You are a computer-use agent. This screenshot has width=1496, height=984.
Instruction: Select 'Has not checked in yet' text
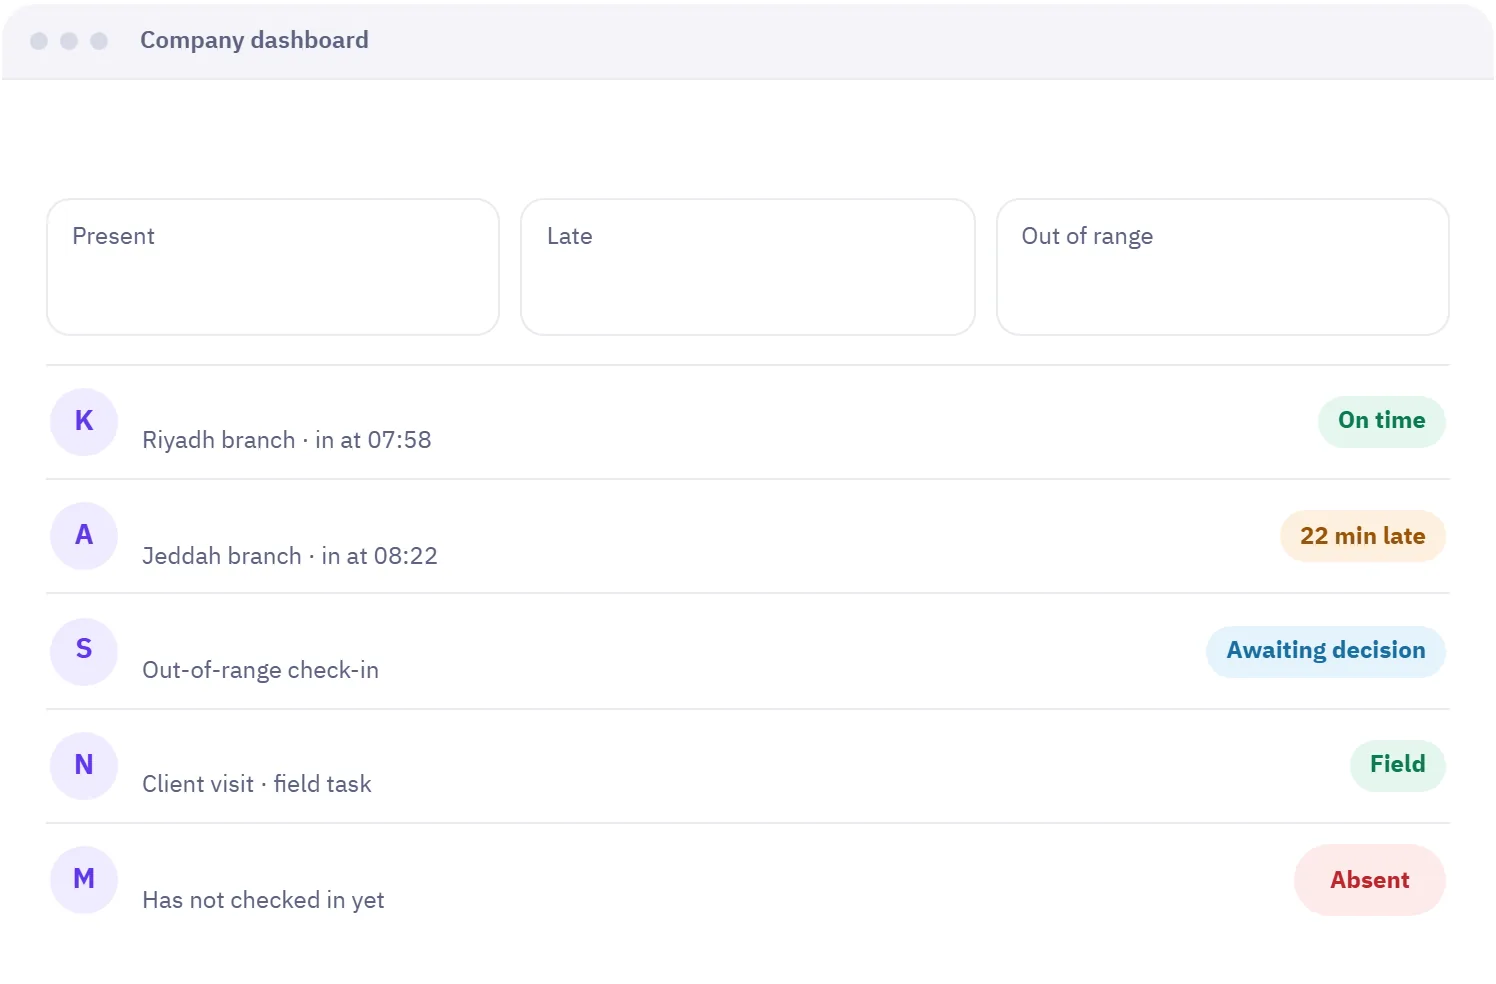(263, 900)
